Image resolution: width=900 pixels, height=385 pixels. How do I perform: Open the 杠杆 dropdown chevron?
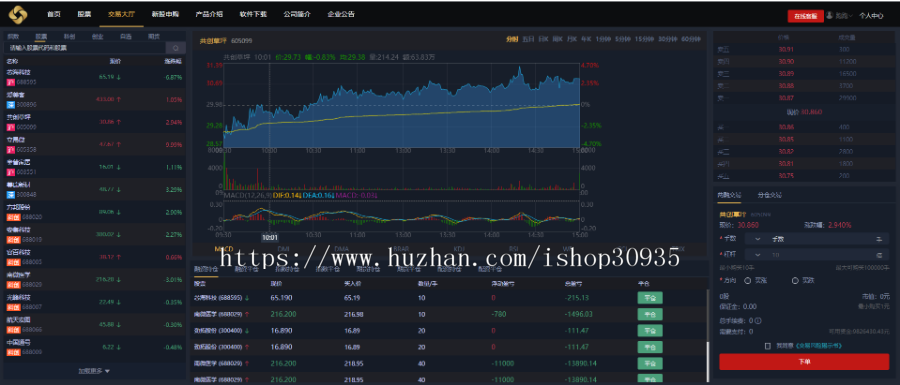pyautogui.click(x=758, y=255)
